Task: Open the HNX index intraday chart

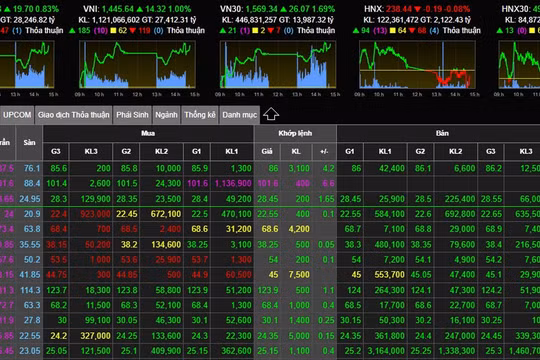Action: pyautogui.click(x=417, y=64)
